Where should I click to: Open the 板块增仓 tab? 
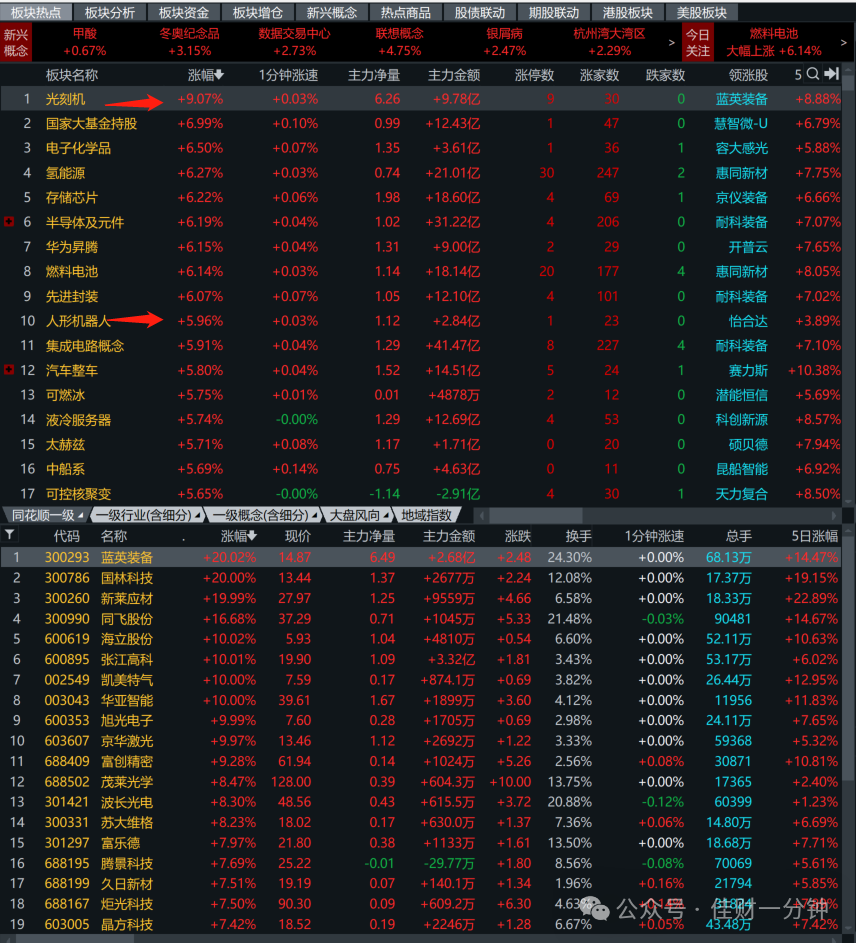pyautogui.click(x=258, y=12)
